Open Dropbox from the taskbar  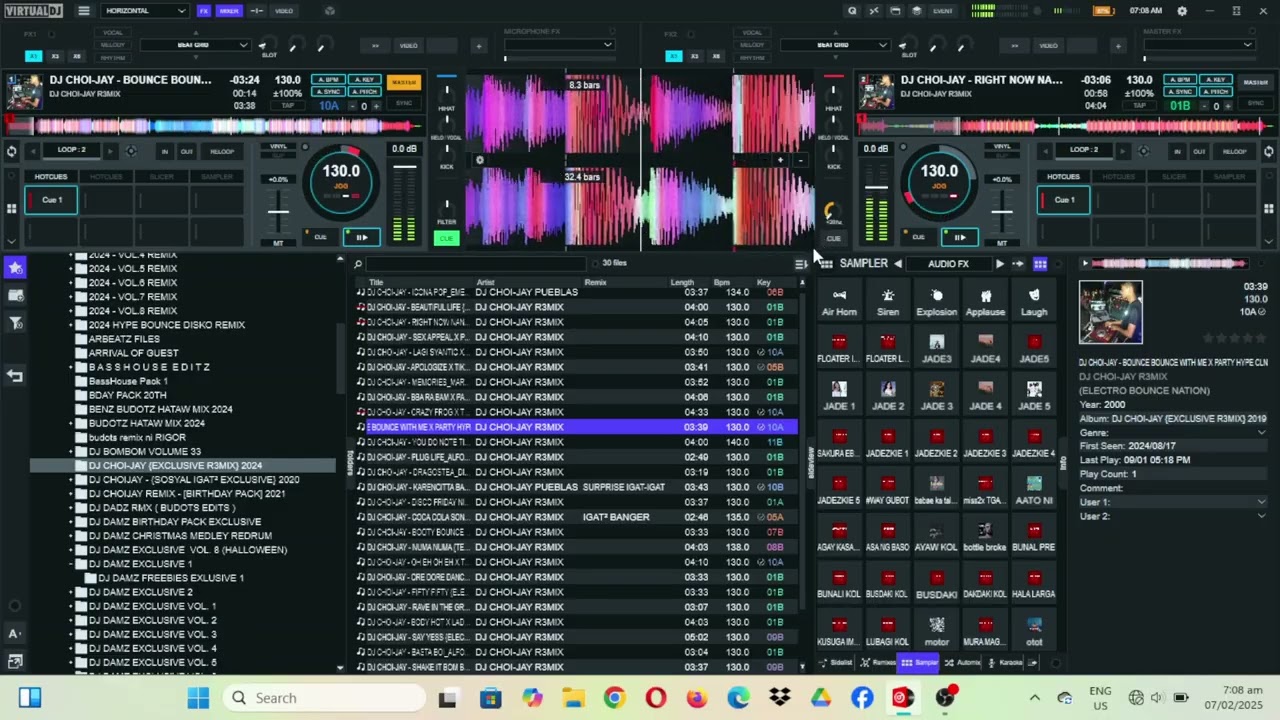coord(779,698)
